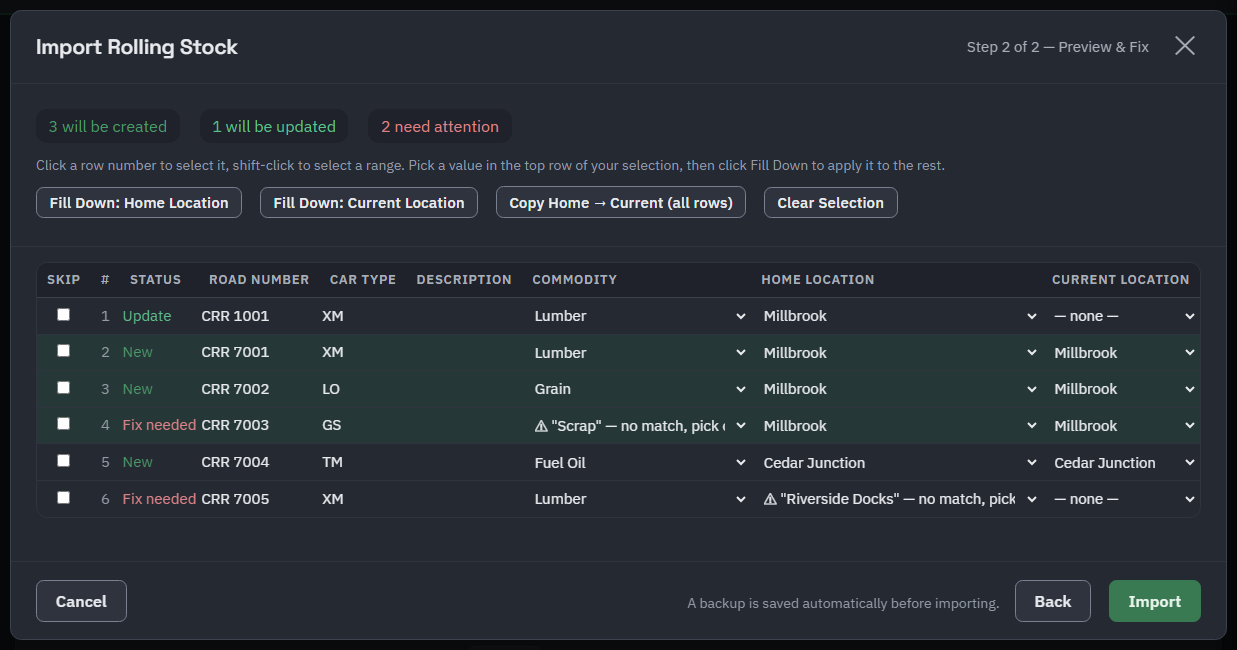The width and height of the screenshot is (1237, 650).
Task: Go Back to previous step
Action: (1053, 601)
